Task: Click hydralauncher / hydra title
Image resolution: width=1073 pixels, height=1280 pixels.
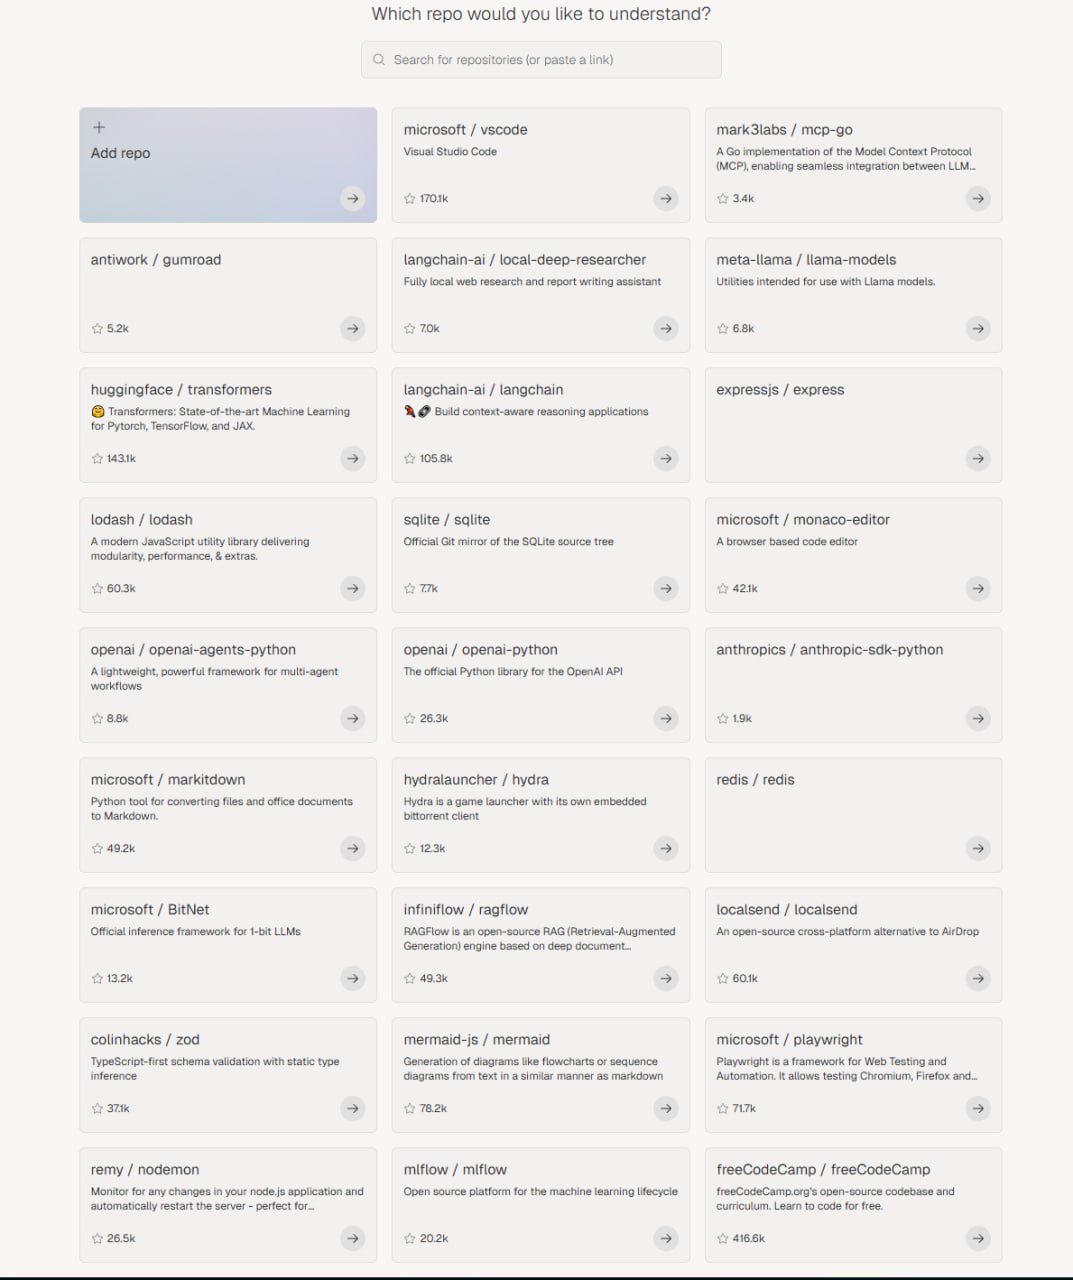Action: (x=477, y=780)
